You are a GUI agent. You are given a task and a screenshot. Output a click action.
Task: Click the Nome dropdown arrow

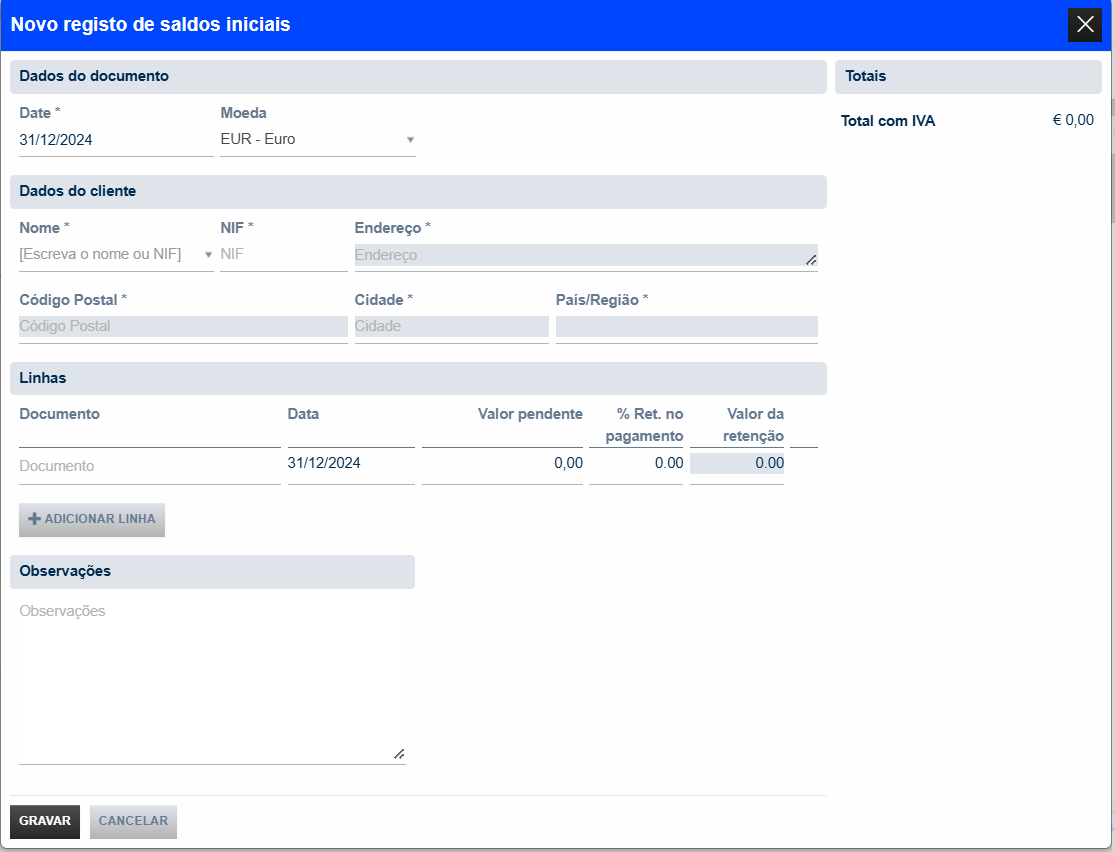point(208,255)
